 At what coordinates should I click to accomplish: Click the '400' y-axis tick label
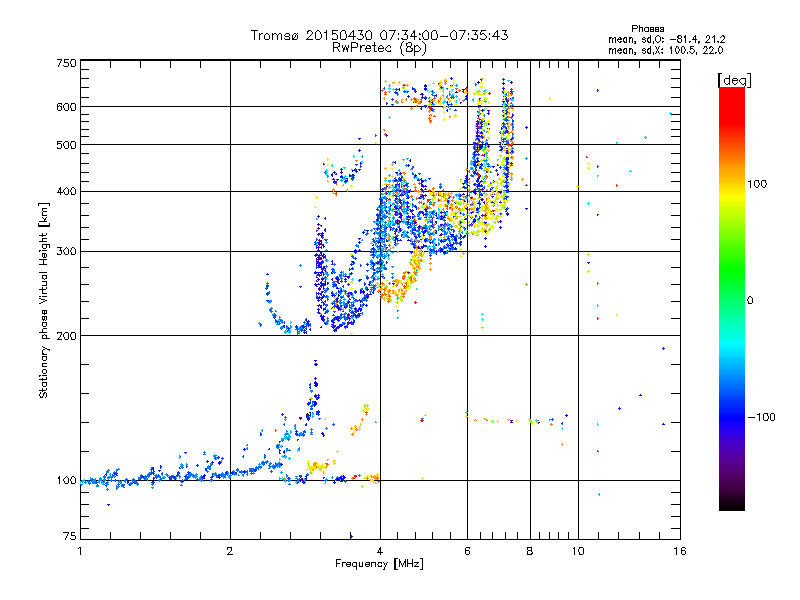pyautogui.click(x=66, y=191)
